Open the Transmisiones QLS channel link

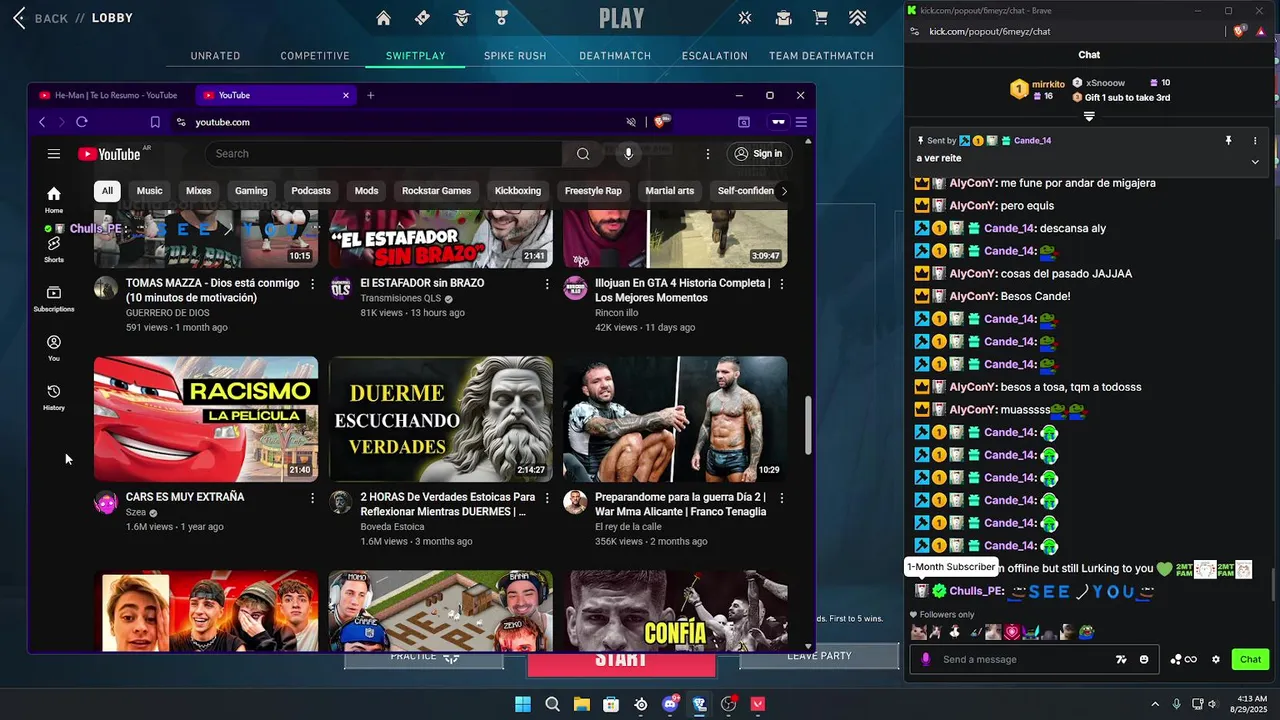point(400,298)
